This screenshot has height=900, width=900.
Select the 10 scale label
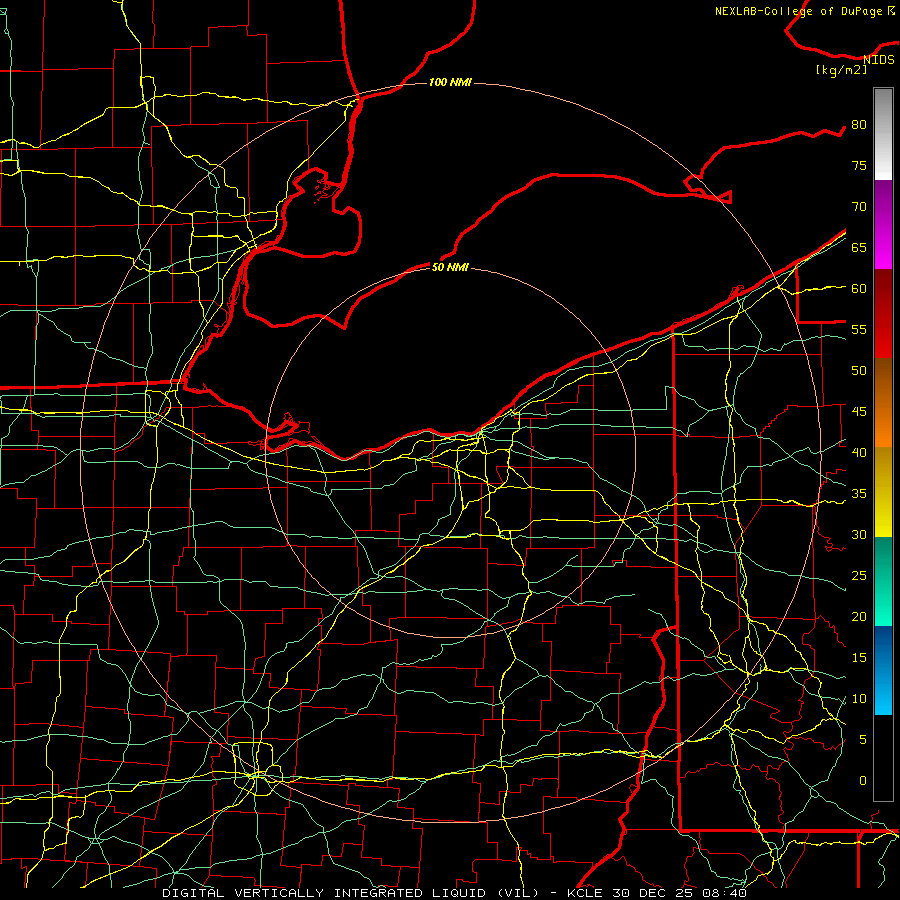859,699
